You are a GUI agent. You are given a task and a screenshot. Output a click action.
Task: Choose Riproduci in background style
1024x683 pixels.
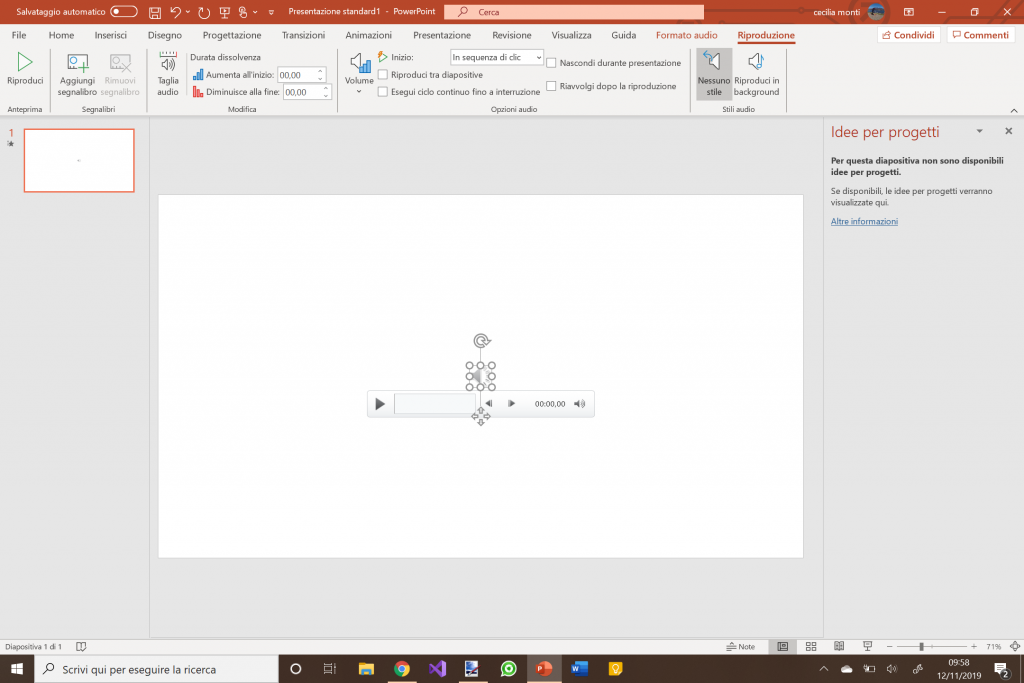point(756,74)
